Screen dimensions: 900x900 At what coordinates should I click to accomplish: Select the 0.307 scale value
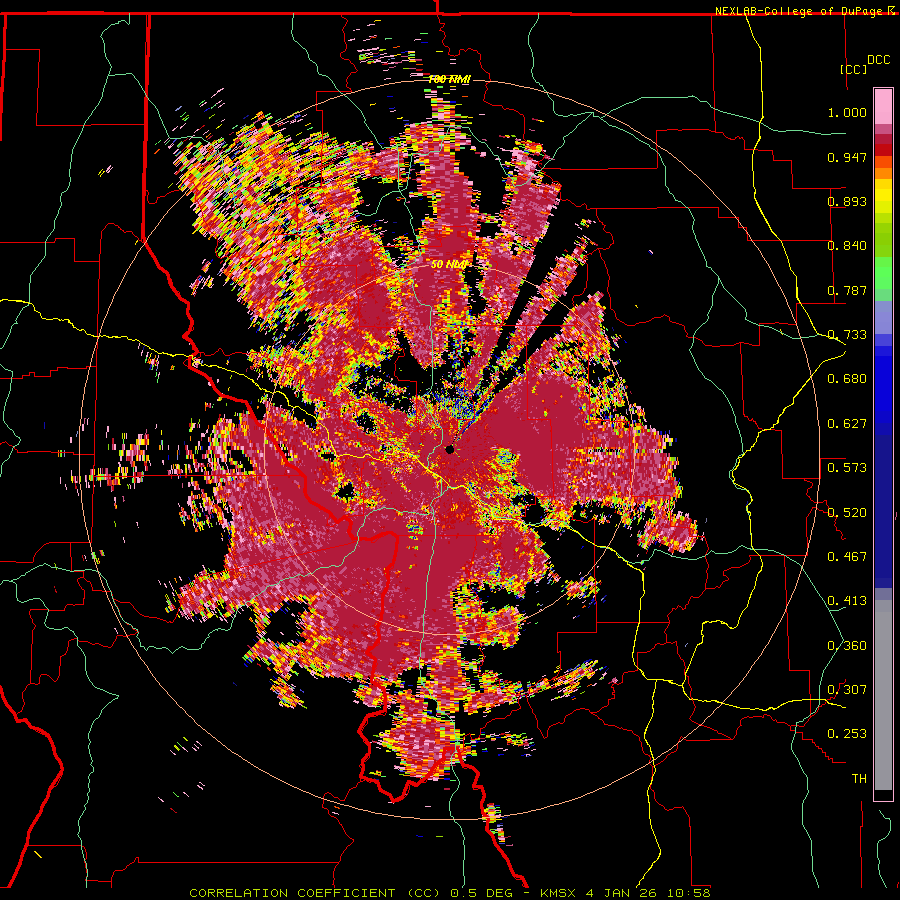(x=847, y=690)
